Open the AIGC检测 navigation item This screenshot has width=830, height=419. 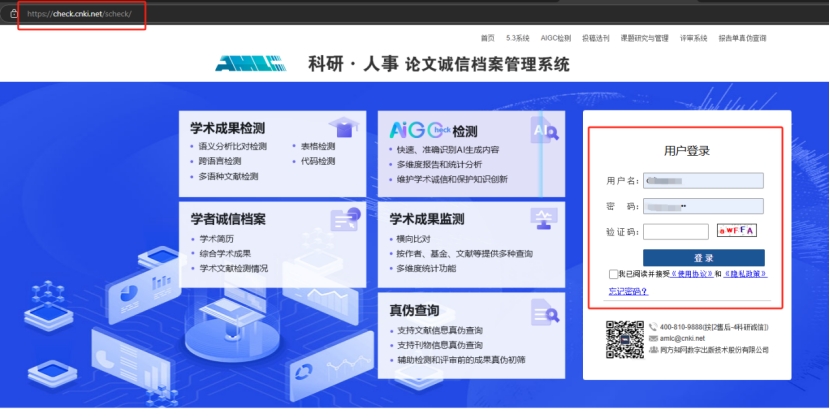pos(555,38)
